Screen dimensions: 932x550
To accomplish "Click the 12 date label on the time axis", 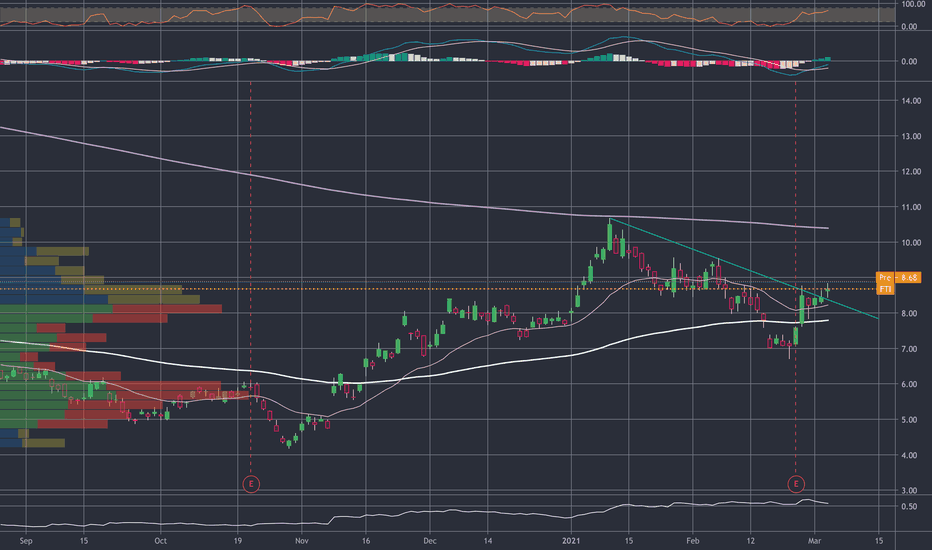I will (751, 541).
